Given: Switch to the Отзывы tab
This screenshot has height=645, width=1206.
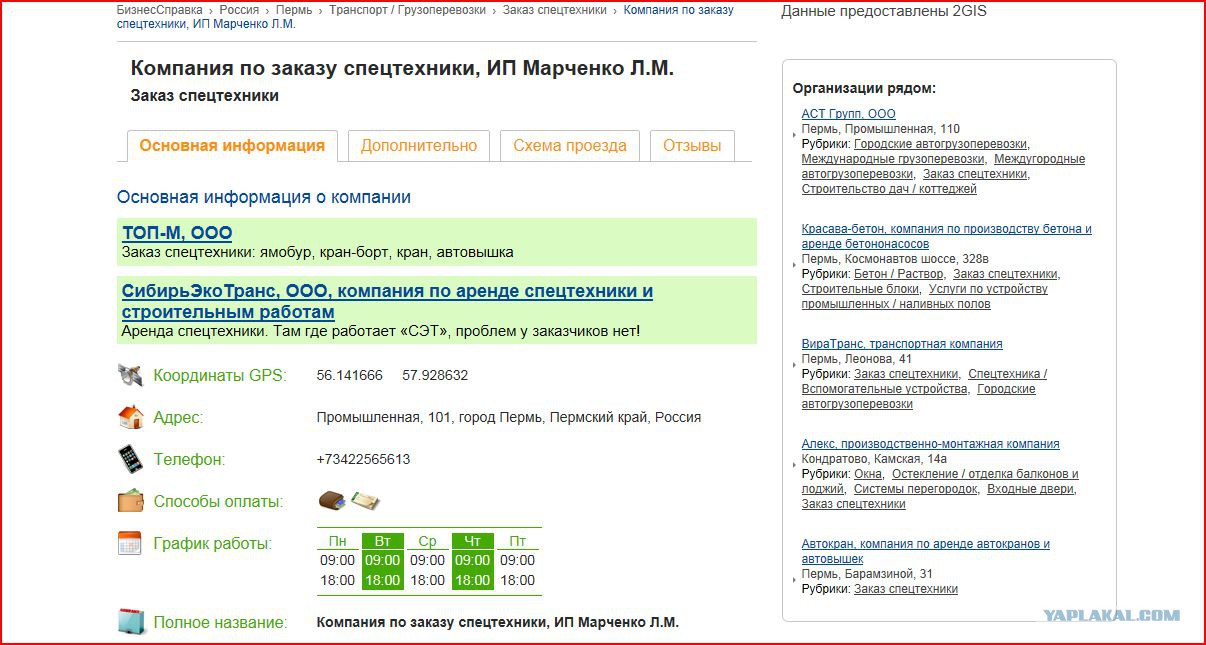Looking at the screenshot, I should (x=692, y=146).
